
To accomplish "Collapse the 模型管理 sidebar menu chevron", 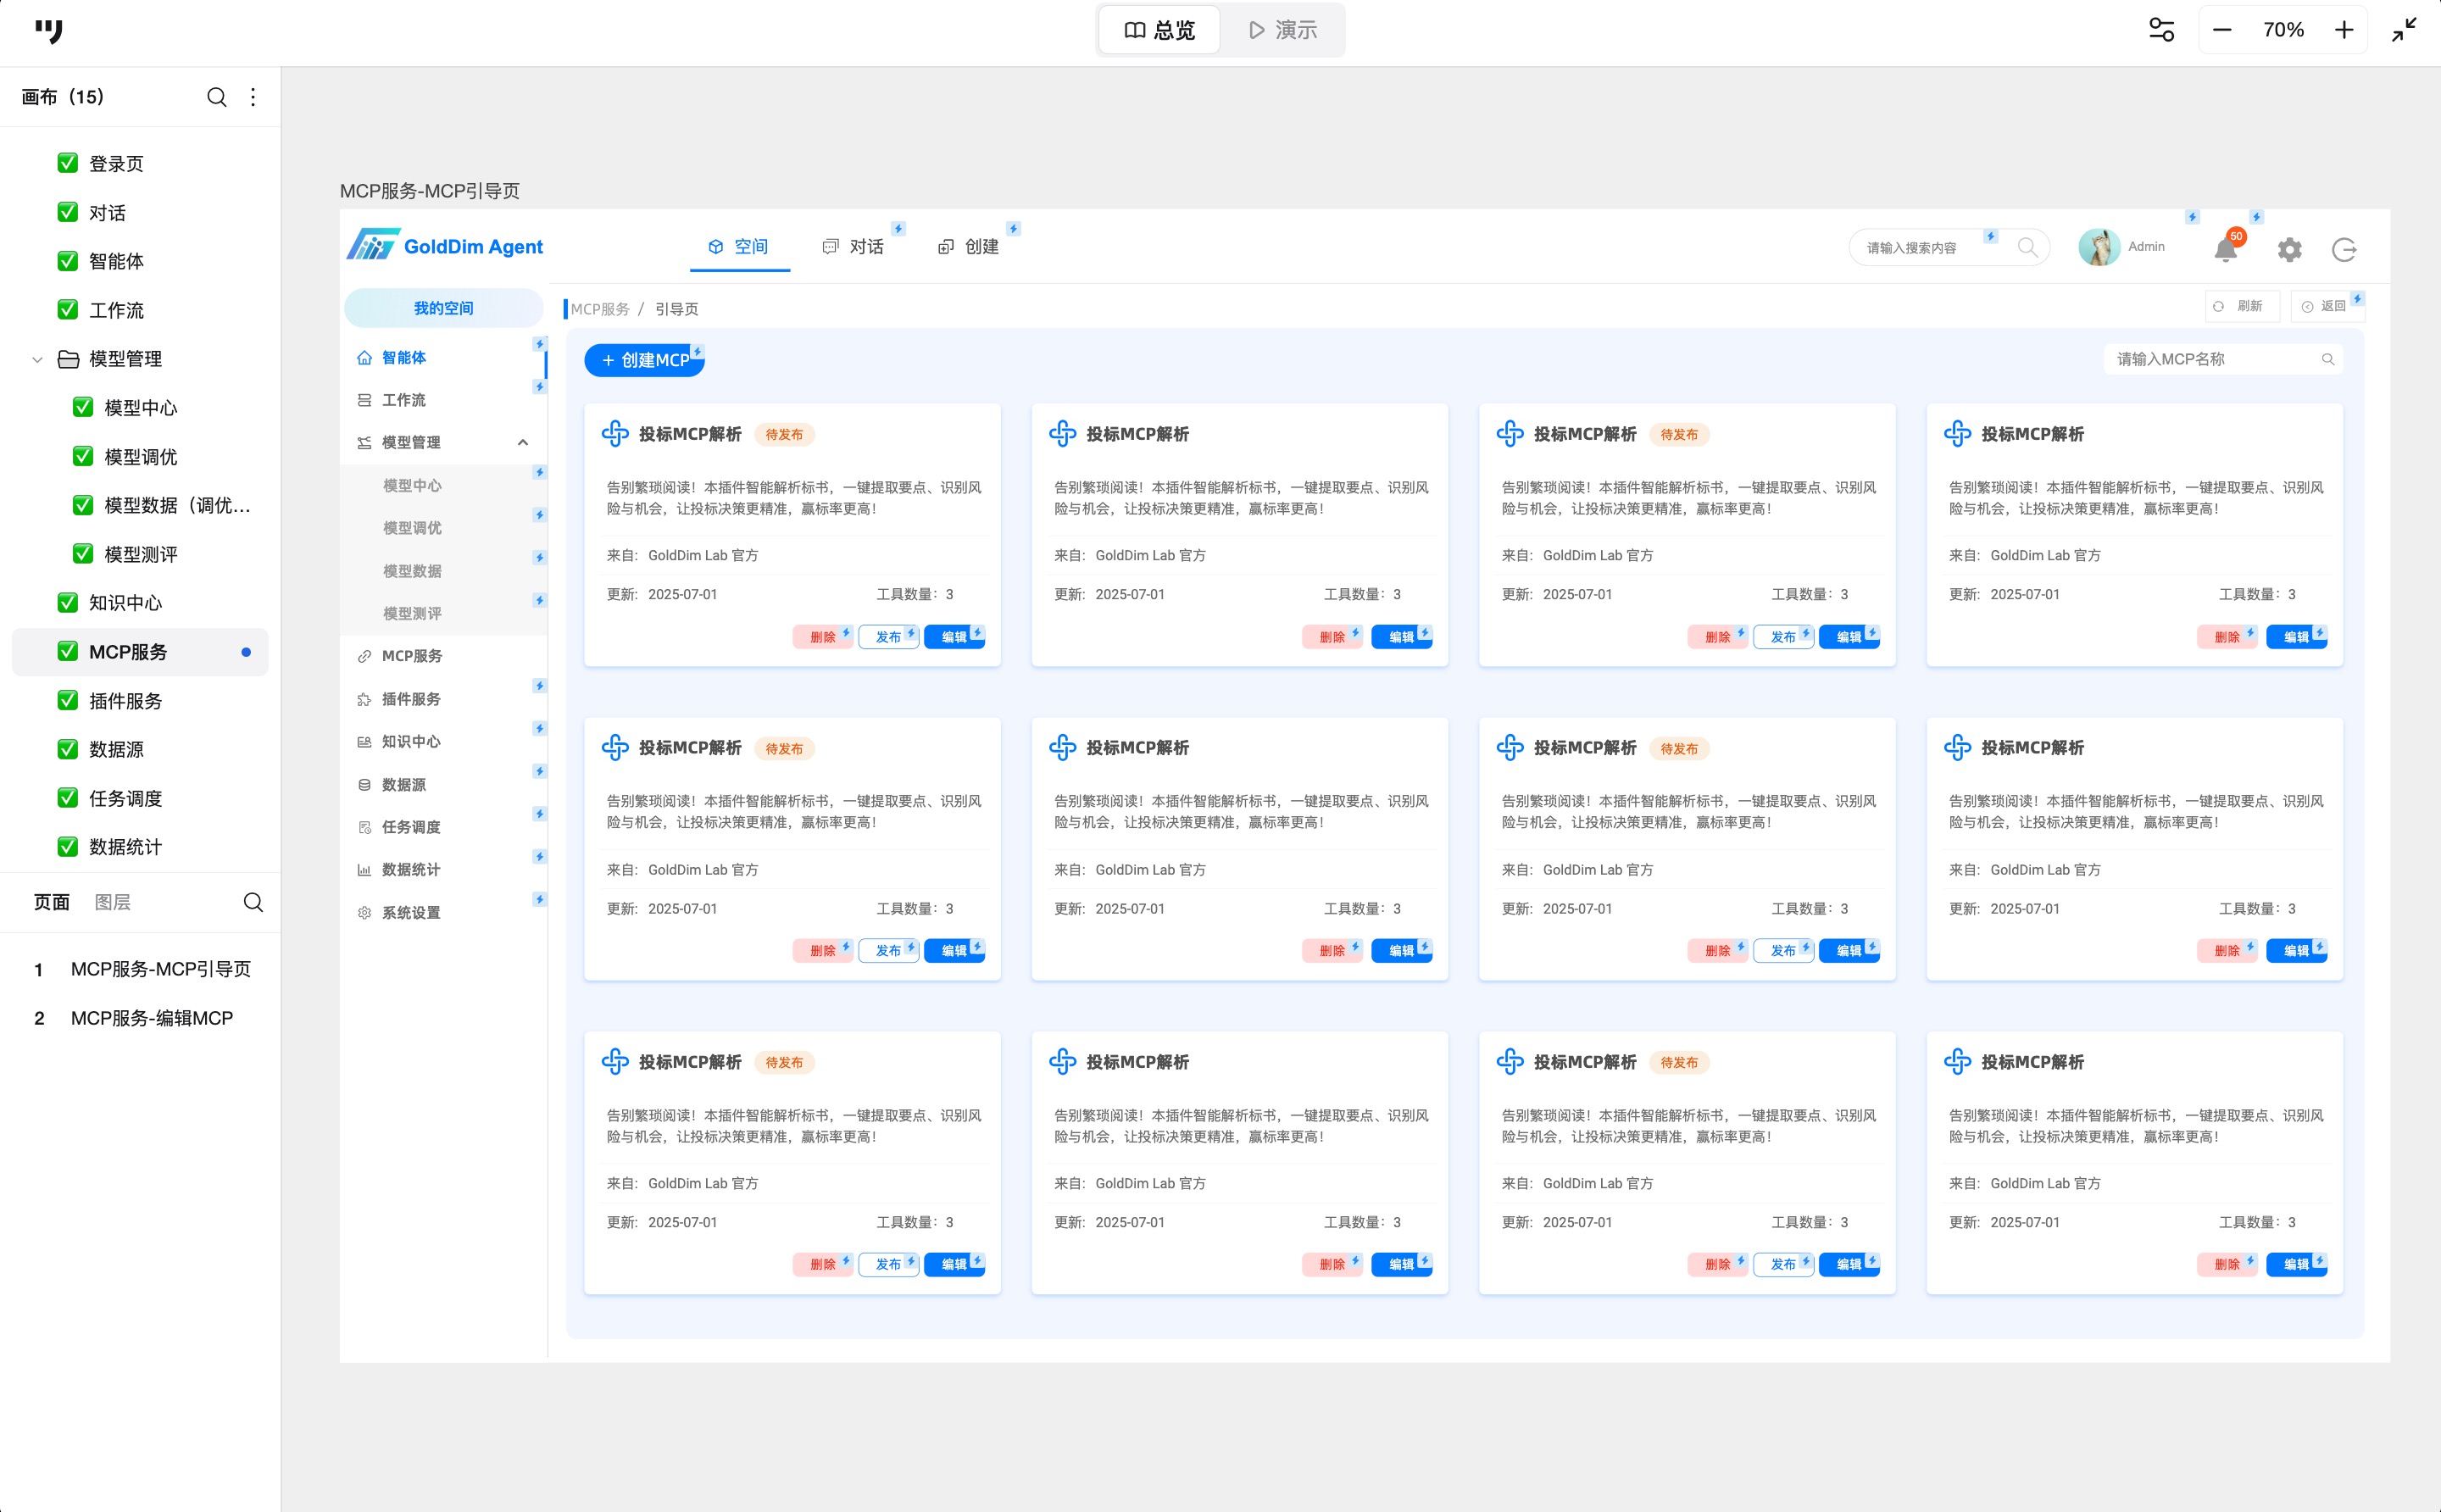I will click(x=523, y=442).
